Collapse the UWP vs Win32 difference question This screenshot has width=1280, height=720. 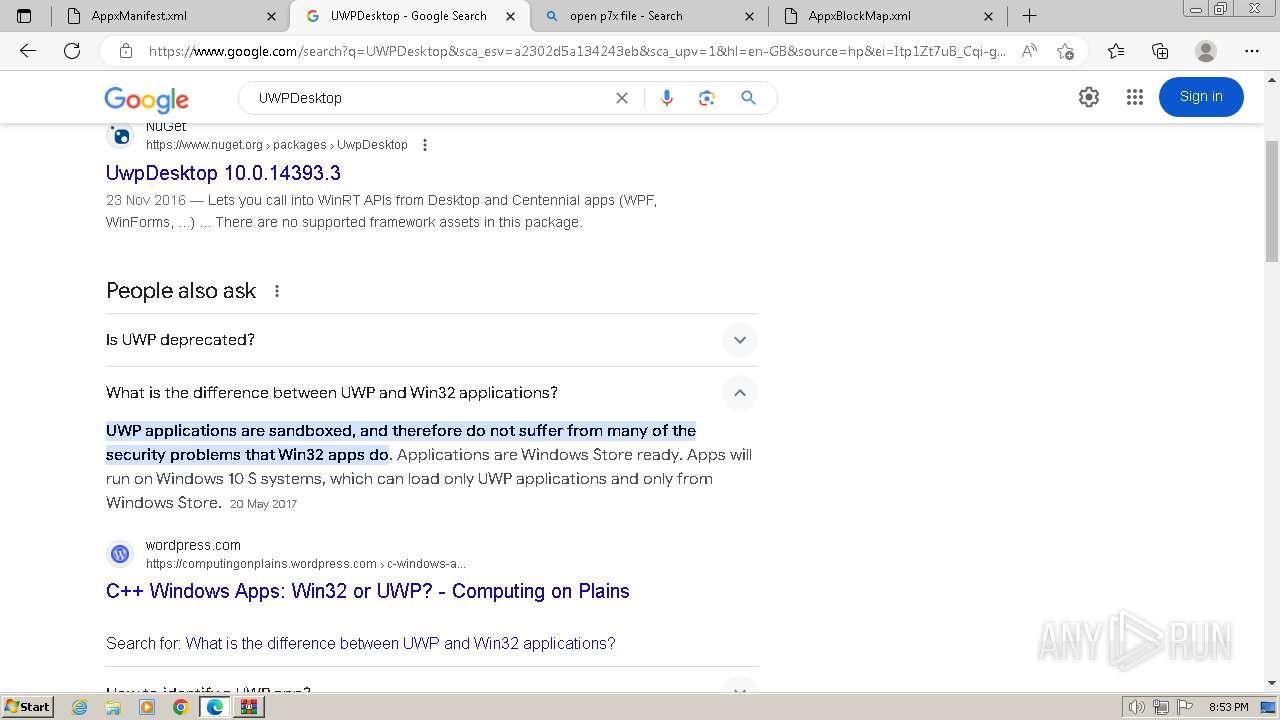click(432, 392)
